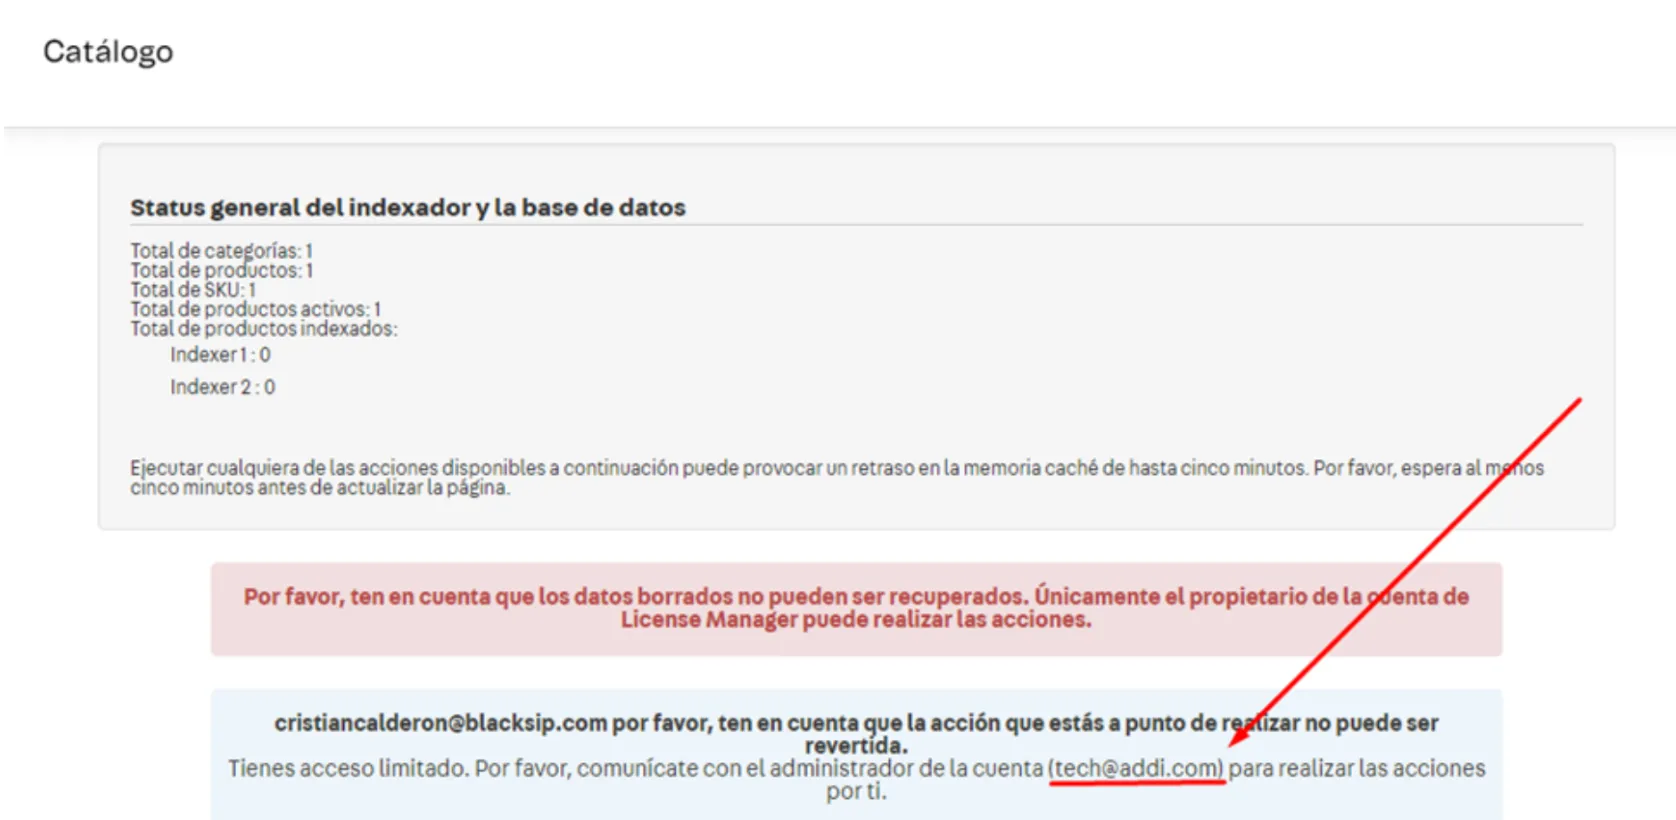
Task: Click the 'Total de SKU: 1' line
Action: coord(192,290)
